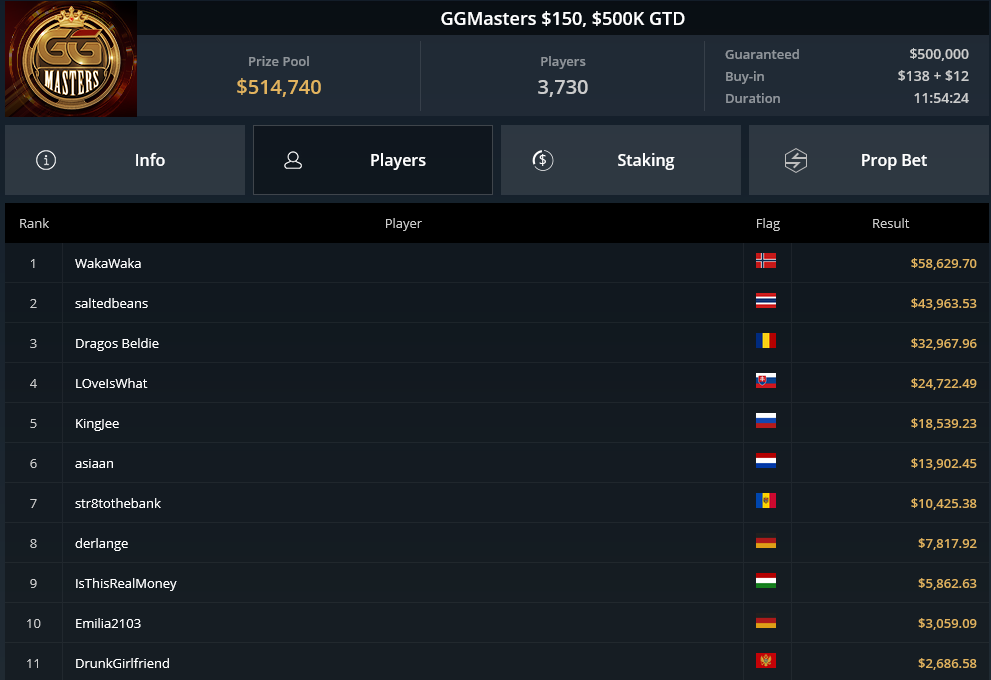Click the Prop Bet hexagon icon
991x680 pixels.
point(796,160)
